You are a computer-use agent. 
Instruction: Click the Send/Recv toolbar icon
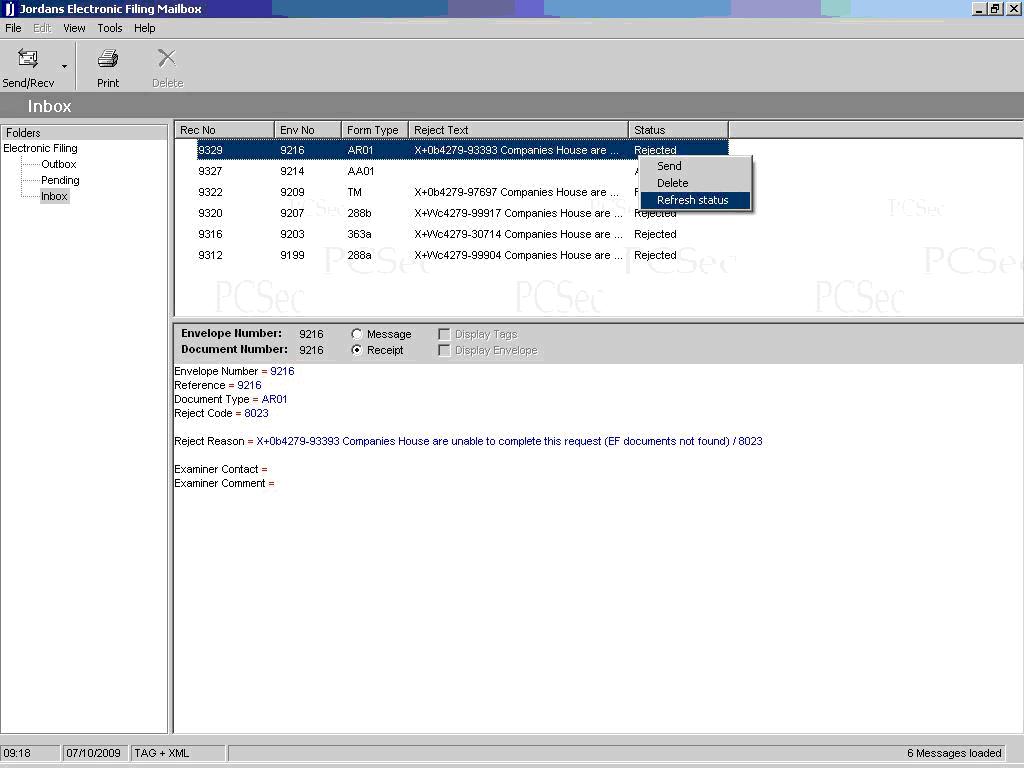tap(28, 60)
